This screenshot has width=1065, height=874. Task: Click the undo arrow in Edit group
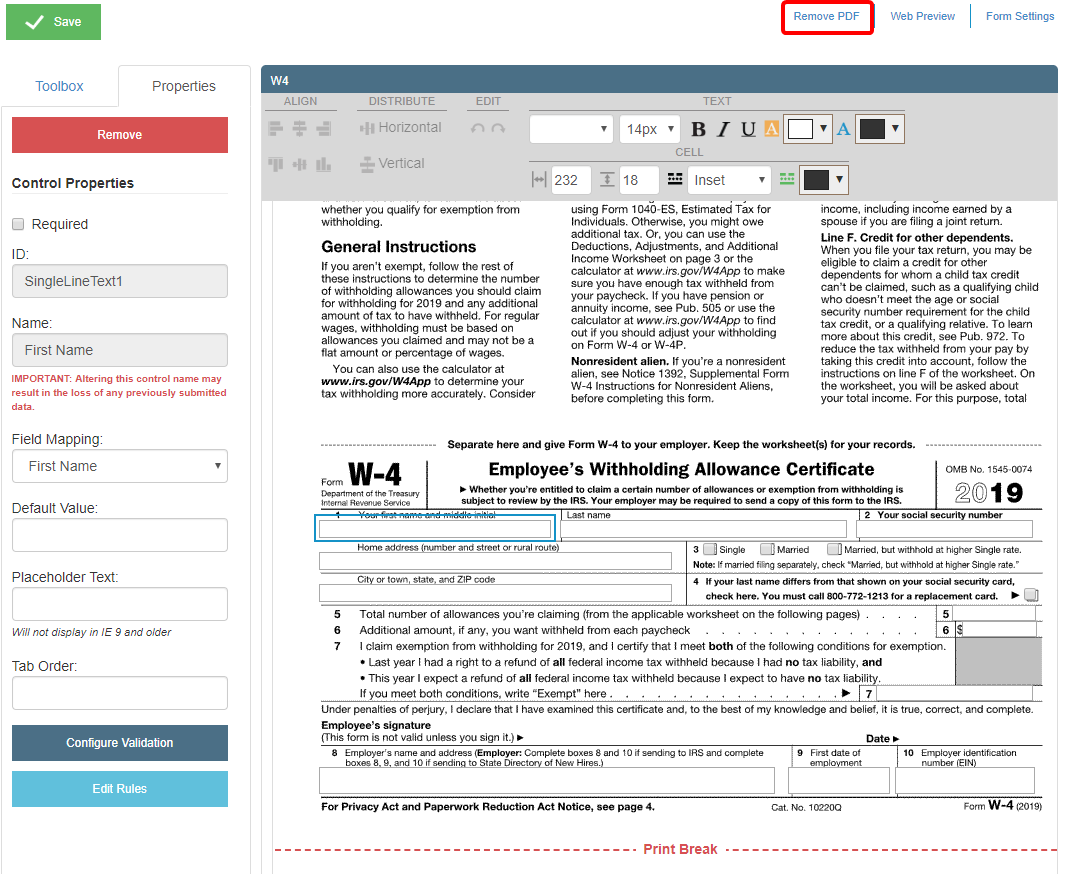478,129
